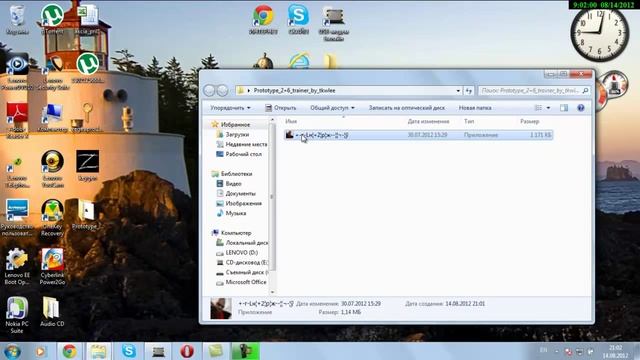This screenshot has height=360, width=640.
Task: Open the address bar history dropdown arrow
Action: [x=458, y=91]
